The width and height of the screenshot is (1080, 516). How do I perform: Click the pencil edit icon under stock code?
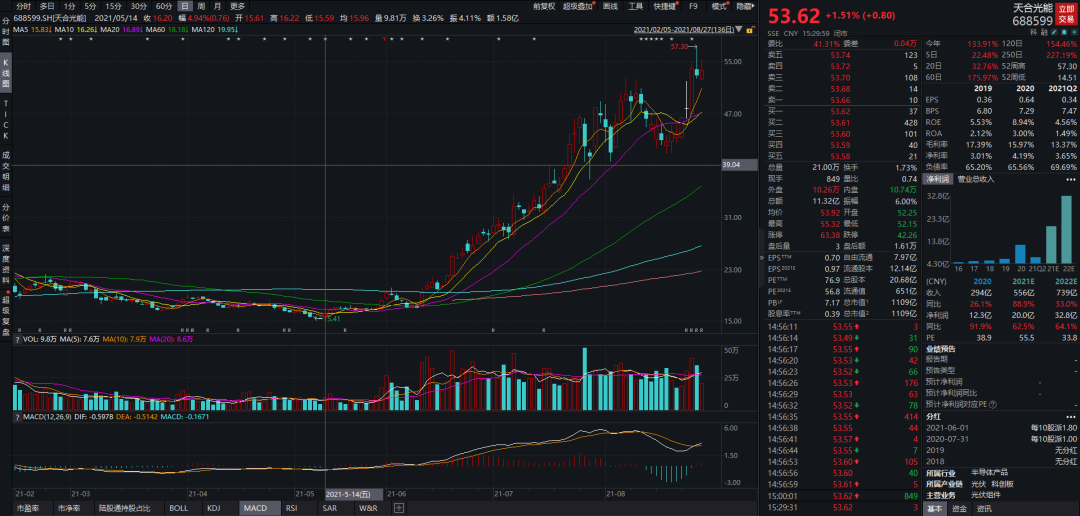tap(1054, 32)
